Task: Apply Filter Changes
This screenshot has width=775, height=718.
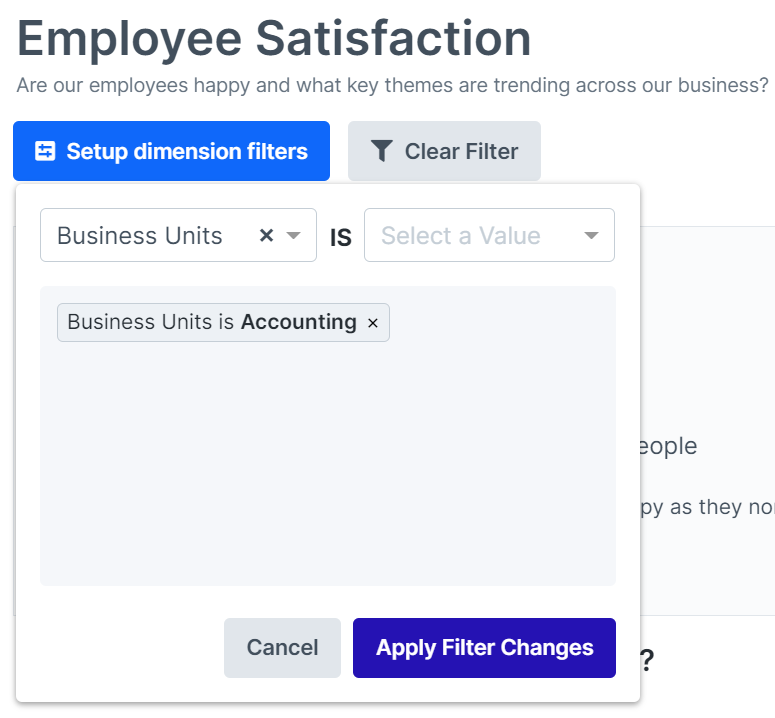Action: pyautogui.click(x=484, y=648)
